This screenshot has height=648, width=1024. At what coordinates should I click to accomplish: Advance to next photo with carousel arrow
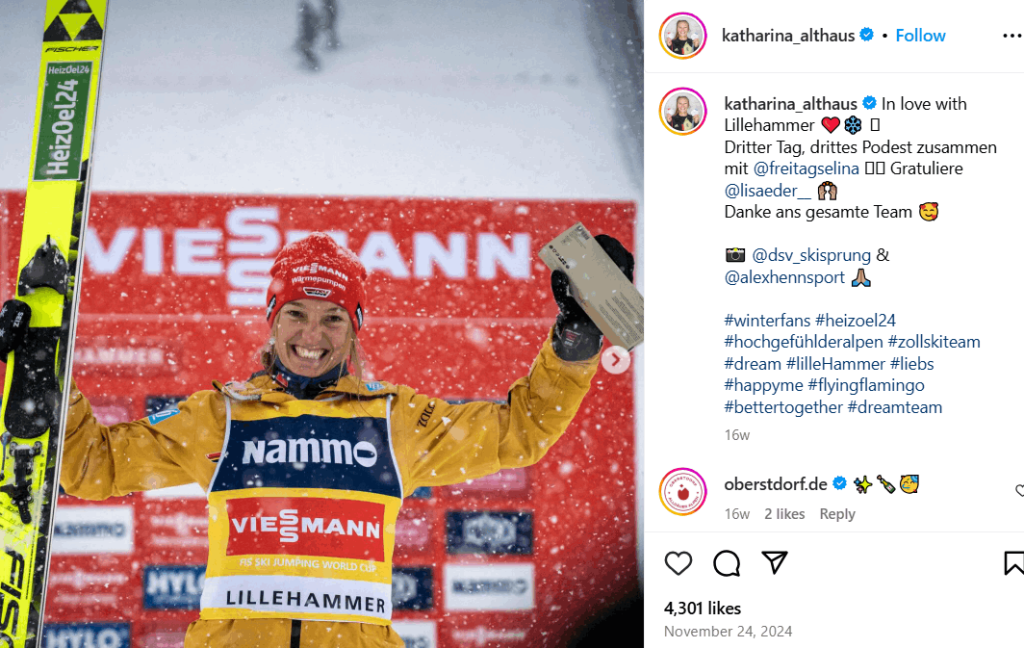615,360
